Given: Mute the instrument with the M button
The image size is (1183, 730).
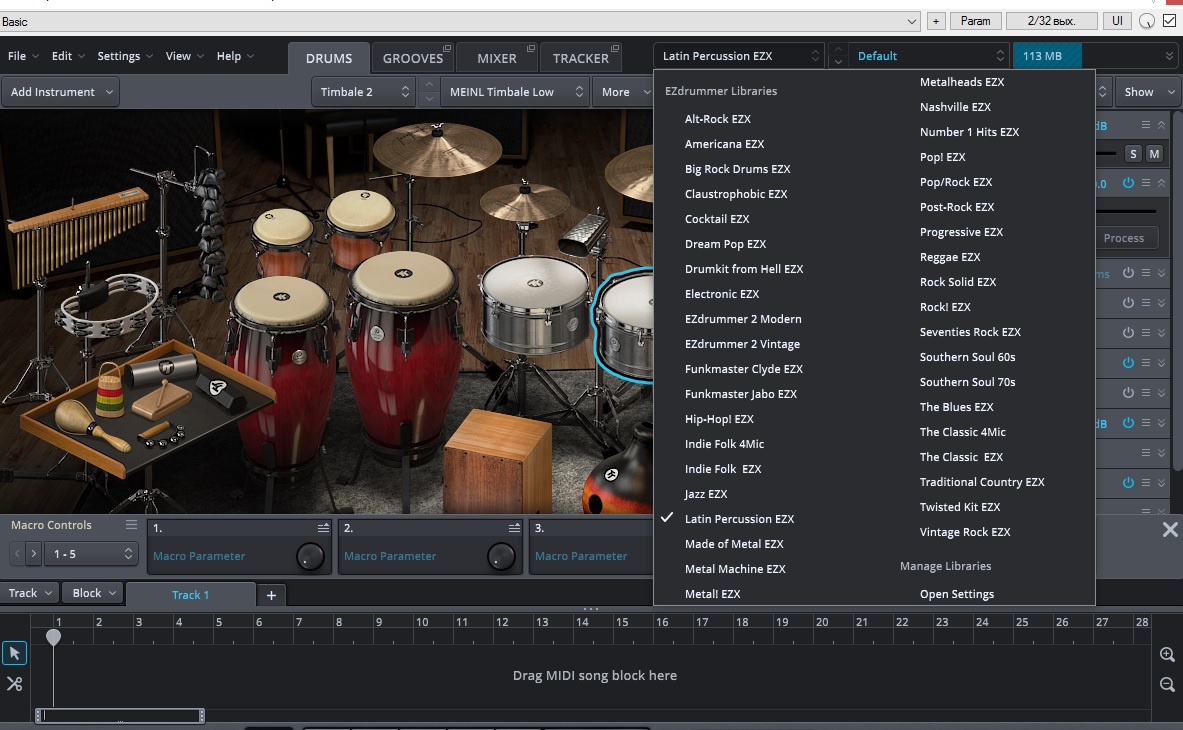Looking at the screenshot, I should click(x=1154, y=153).
